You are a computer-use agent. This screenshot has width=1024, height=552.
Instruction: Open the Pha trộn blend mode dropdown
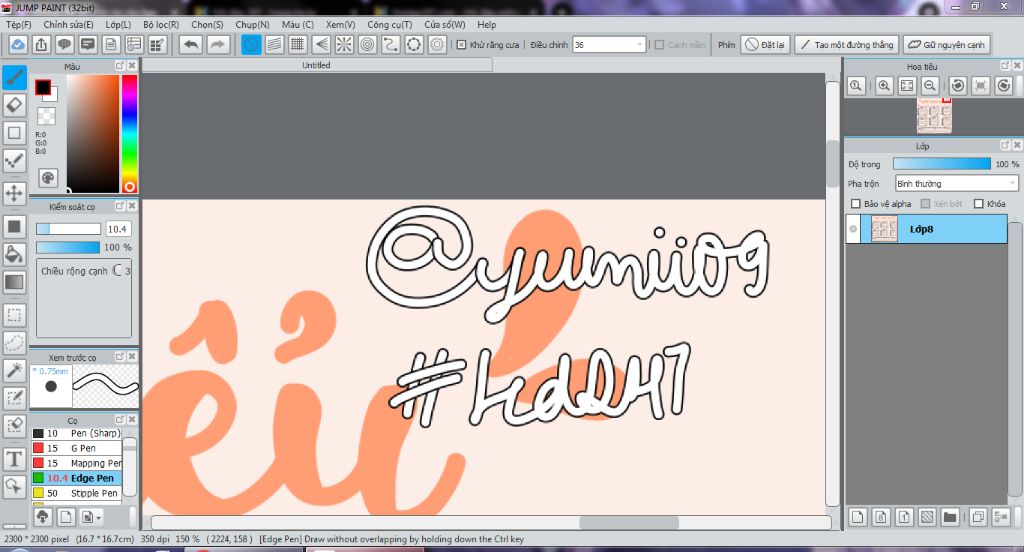point(956,184)
